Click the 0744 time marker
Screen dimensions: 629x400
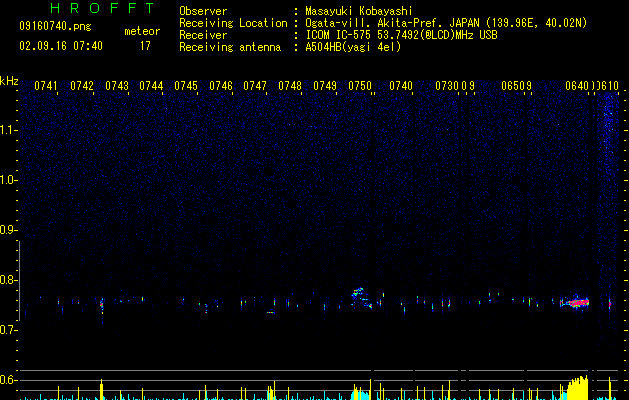(x=151, y=86)
